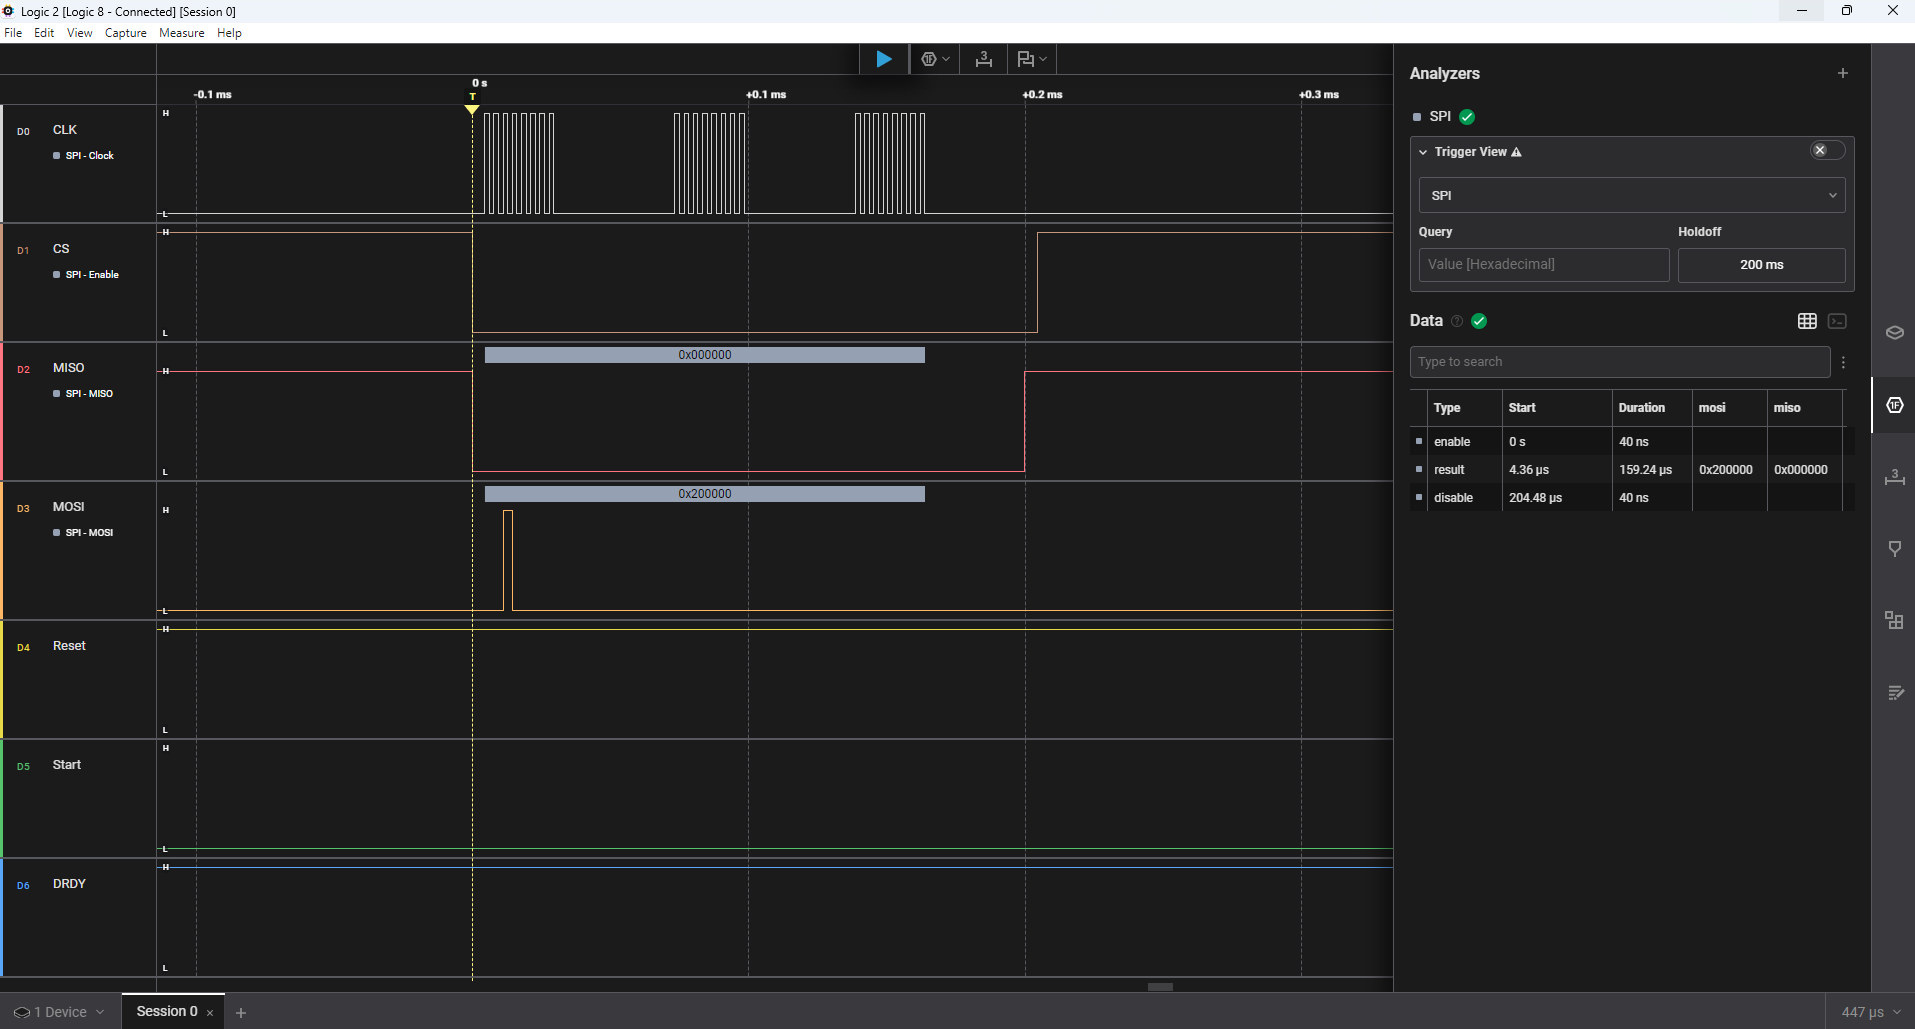Click the Holdoff 200 ms field
Image resolution: width=1915 pixels, height=1029 pixels.
click(1761, 264)
